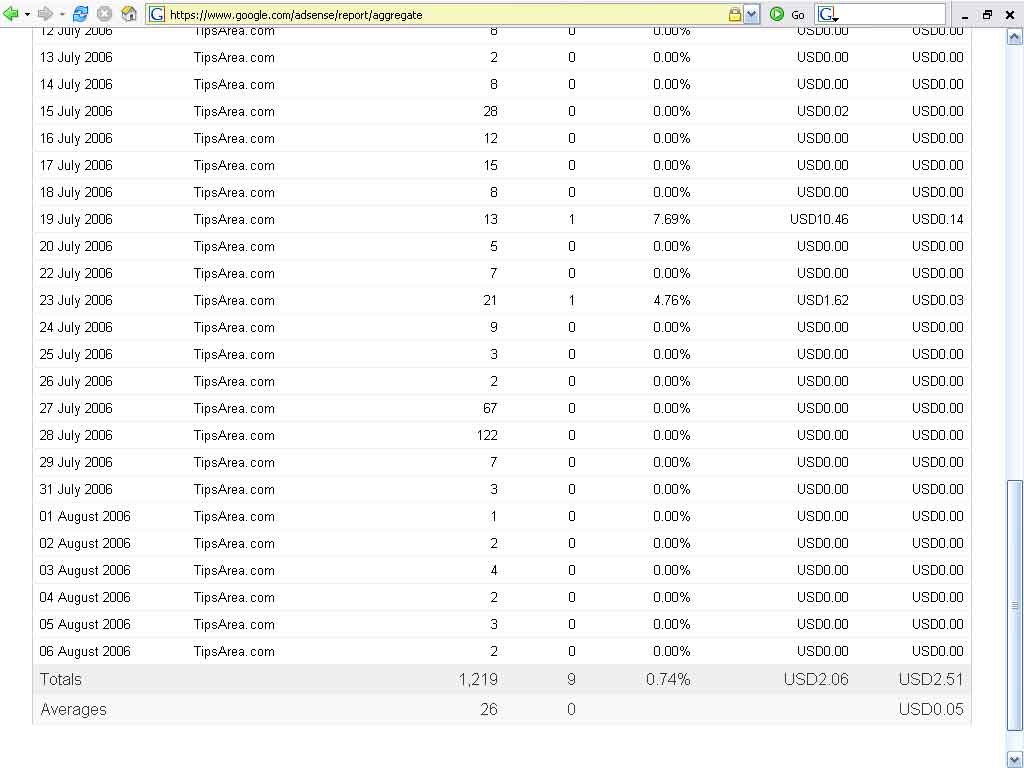This screenshot has height=768, width=1024.
Task: Click the total impressions 1,219
Action: coord(478,680)
